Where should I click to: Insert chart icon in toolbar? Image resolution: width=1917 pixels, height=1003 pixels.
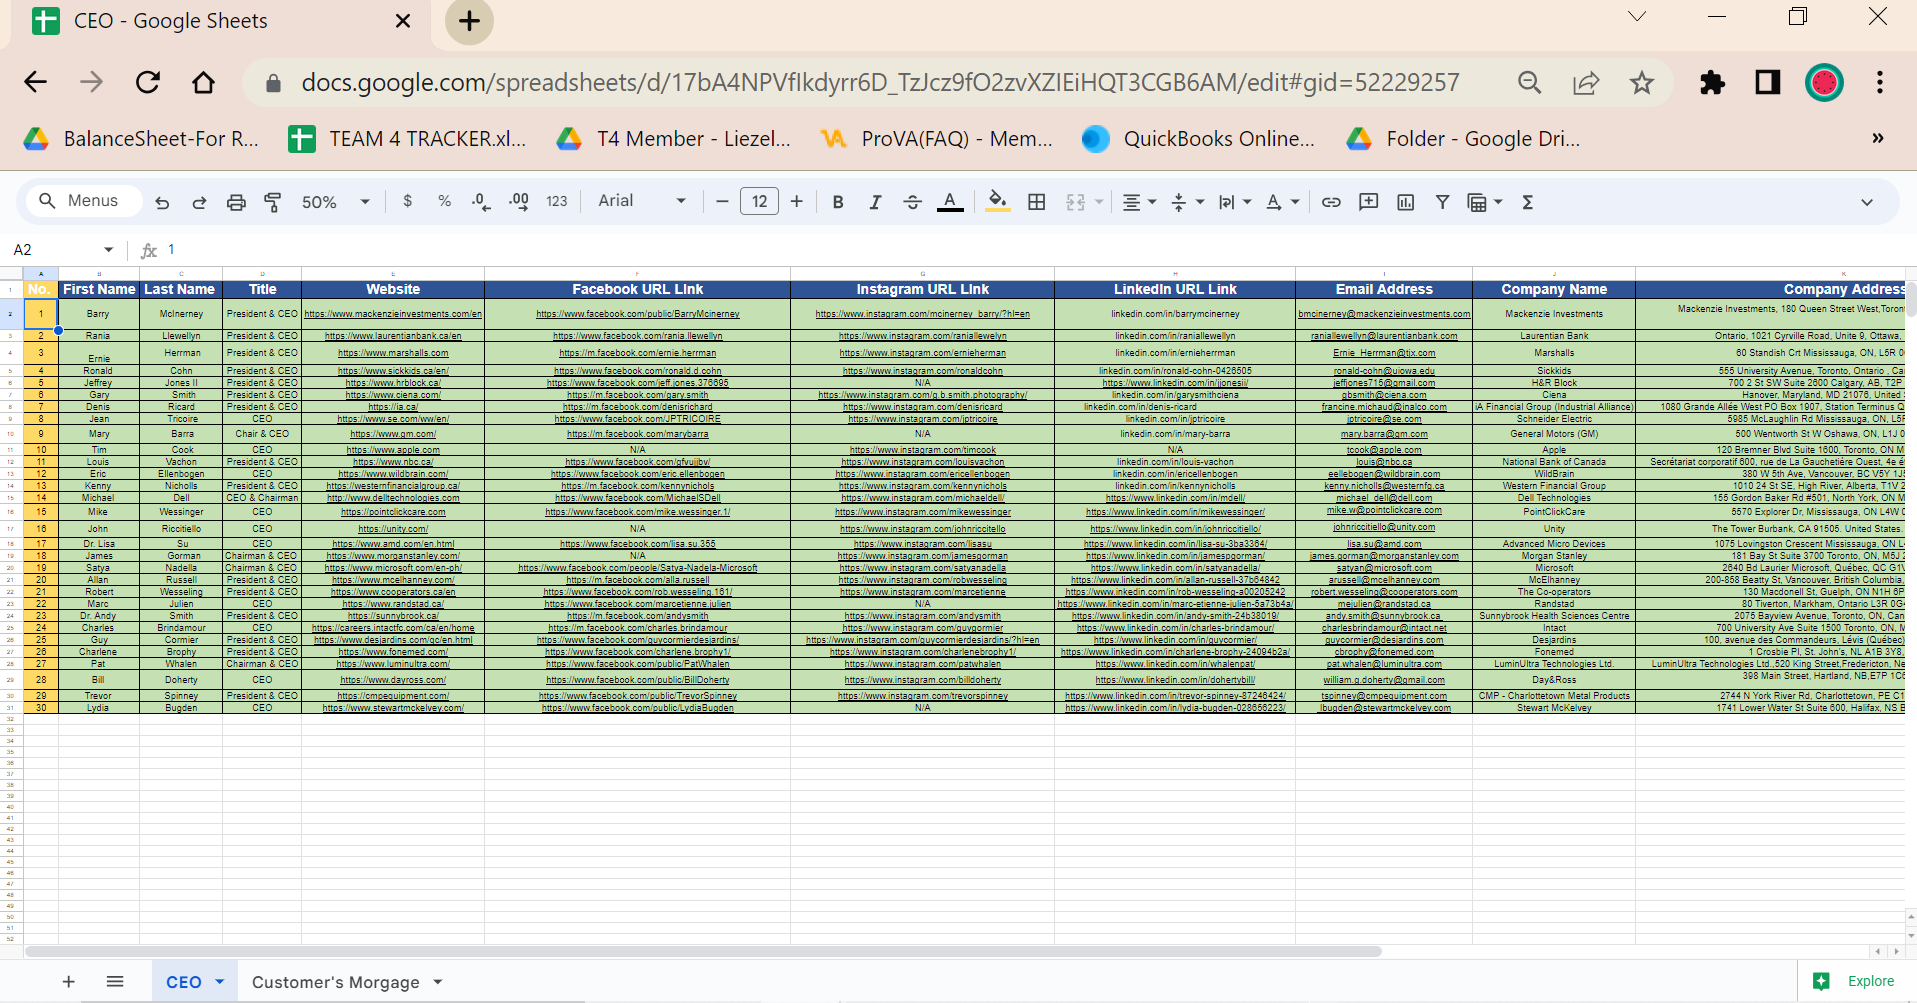1405,202
